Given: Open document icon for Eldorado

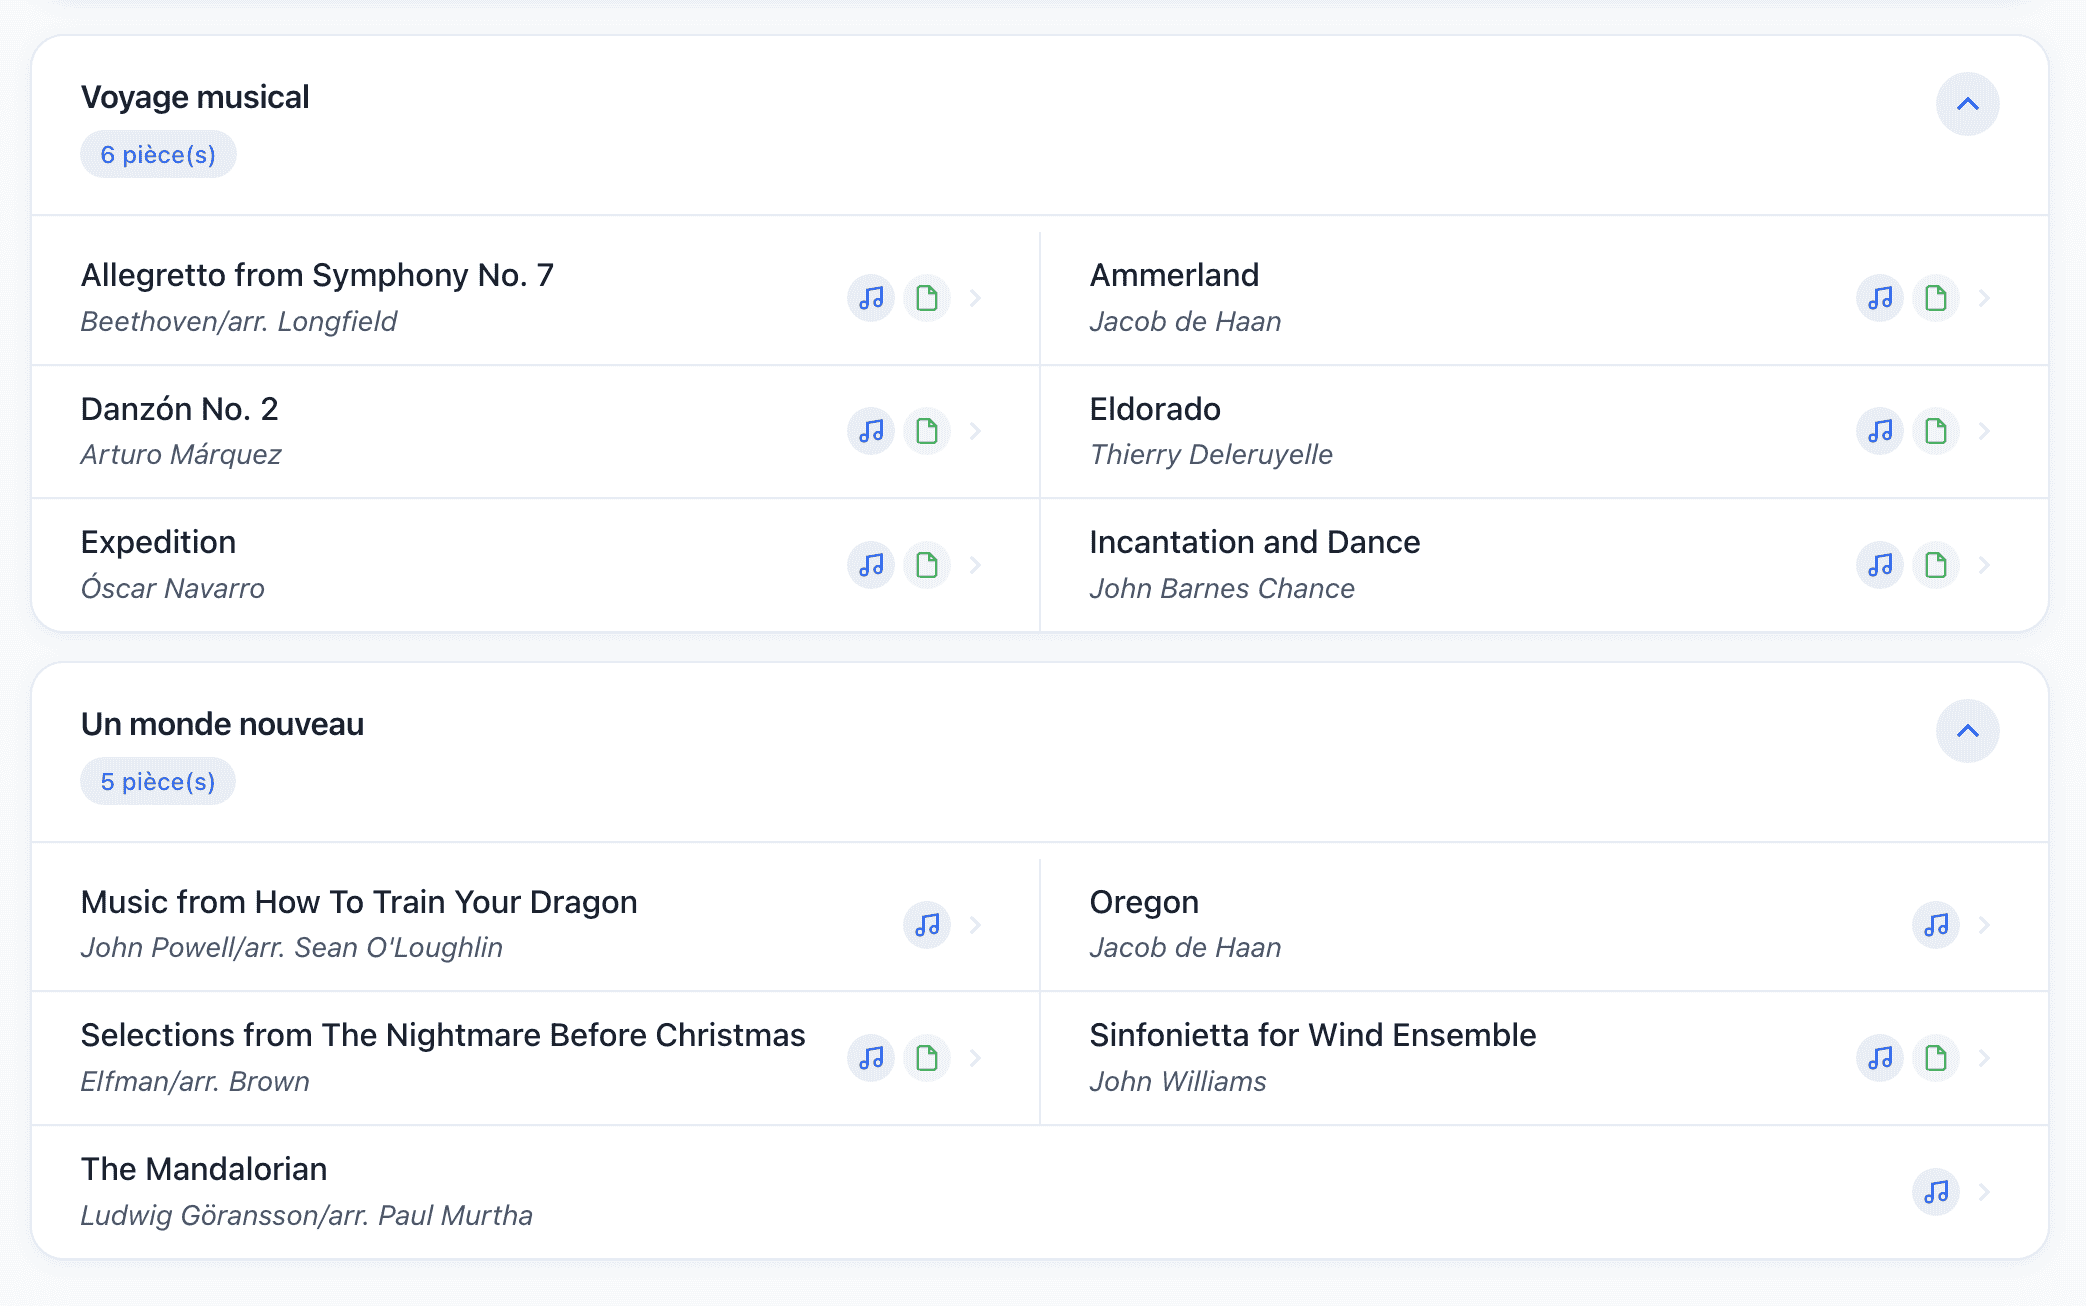Looking at the screenshot, I should [x=1936, y=431].
